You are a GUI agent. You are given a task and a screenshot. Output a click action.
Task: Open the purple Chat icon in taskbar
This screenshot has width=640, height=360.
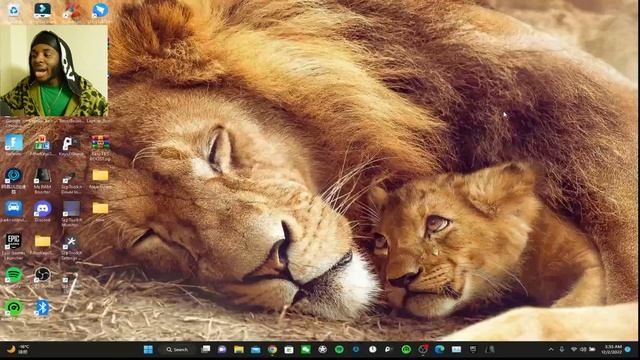click(x=222, y=349)
